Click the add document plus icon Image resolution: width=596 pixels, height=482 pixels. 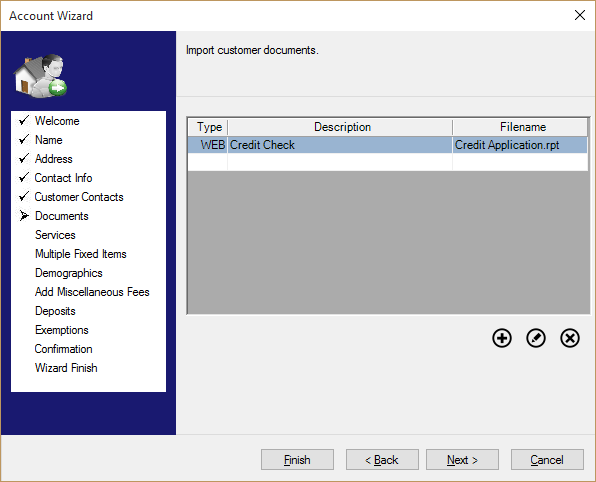[502, 338]
